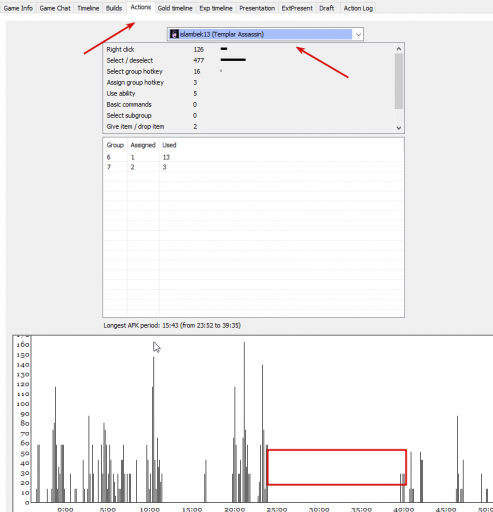The width and height of the screenshot is (493, 512).
Task: Switch to the Builds tab
Action: click(x=114, y=8)
